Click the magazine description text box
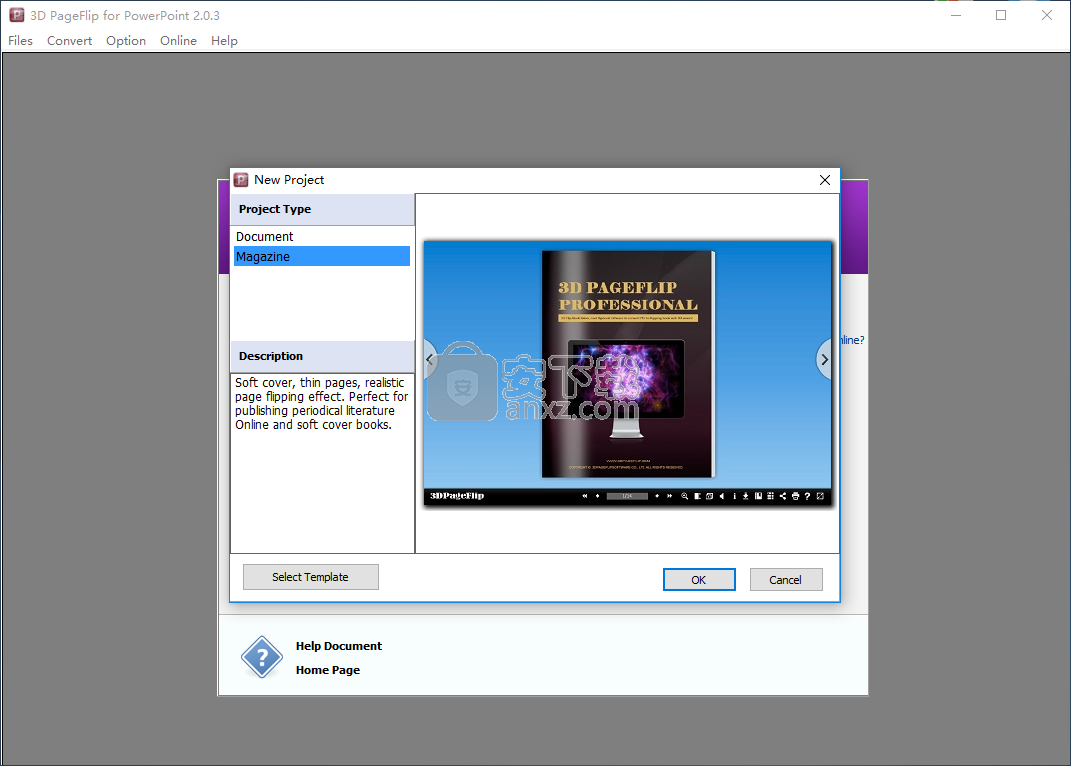The width and height of the screenshot is (1071, 766). click(322, 463)
